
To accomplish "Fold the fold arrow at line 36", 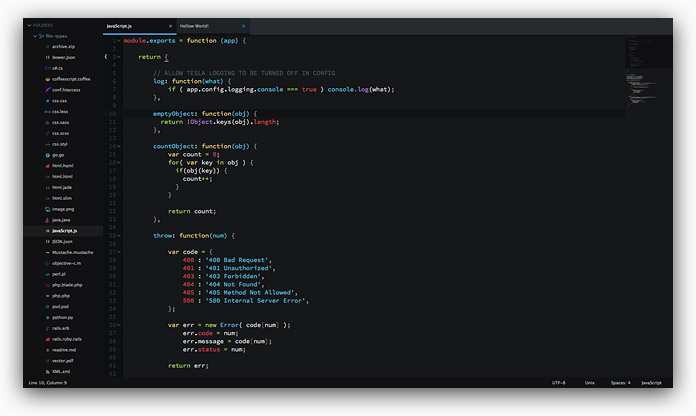I will click(x=119, y=325).
